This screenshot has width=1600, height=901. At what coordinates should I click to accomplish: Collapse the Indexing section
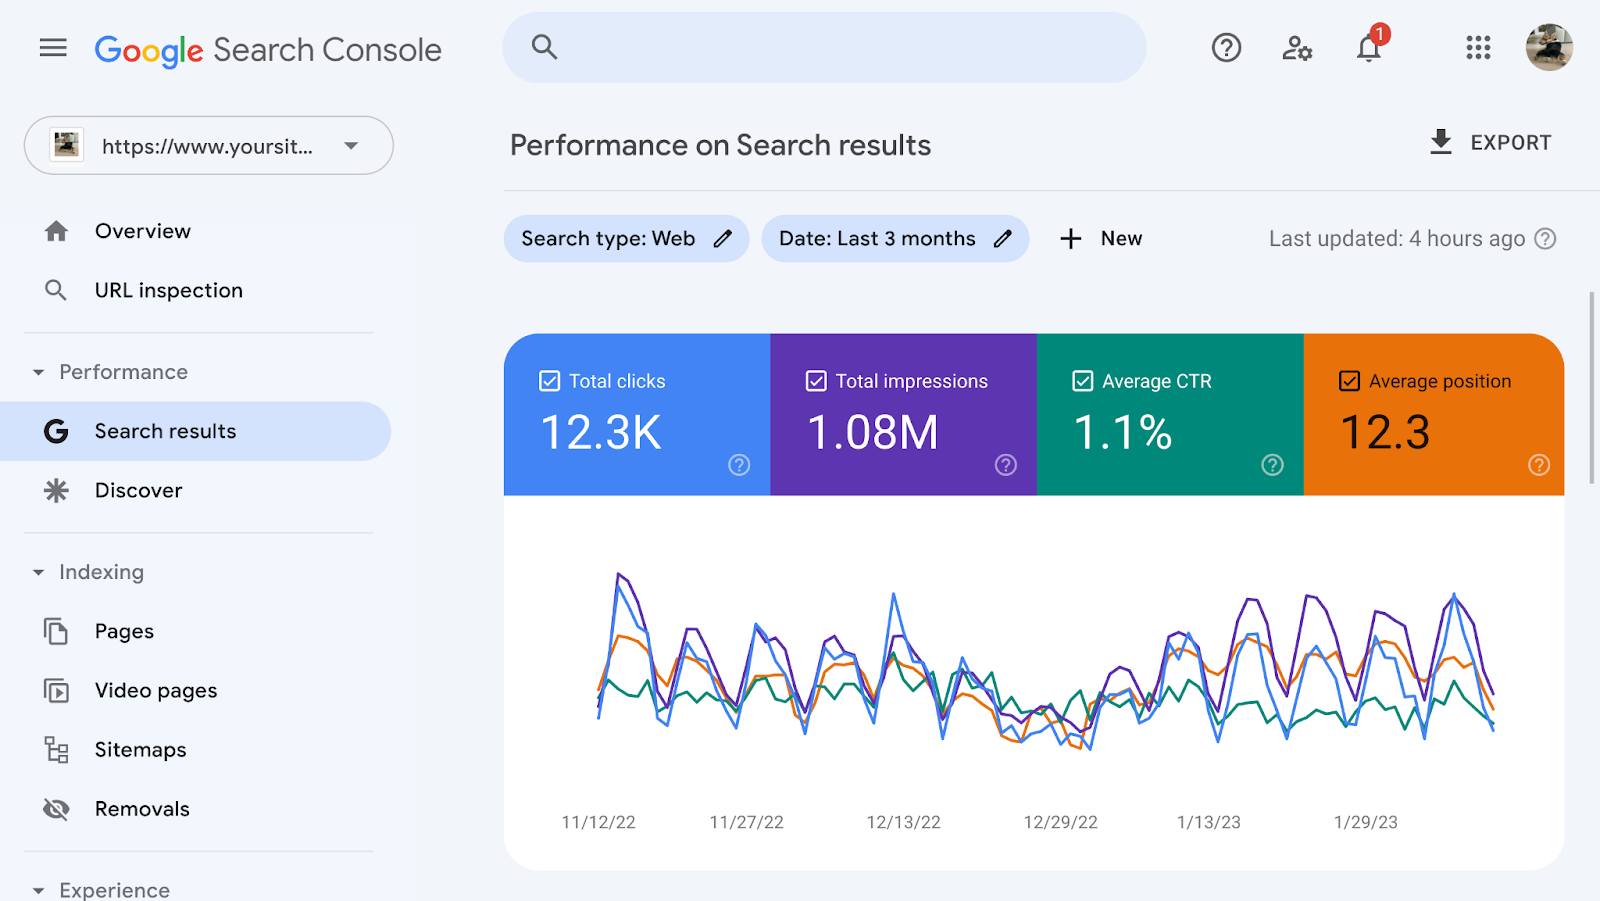[37, 571]
